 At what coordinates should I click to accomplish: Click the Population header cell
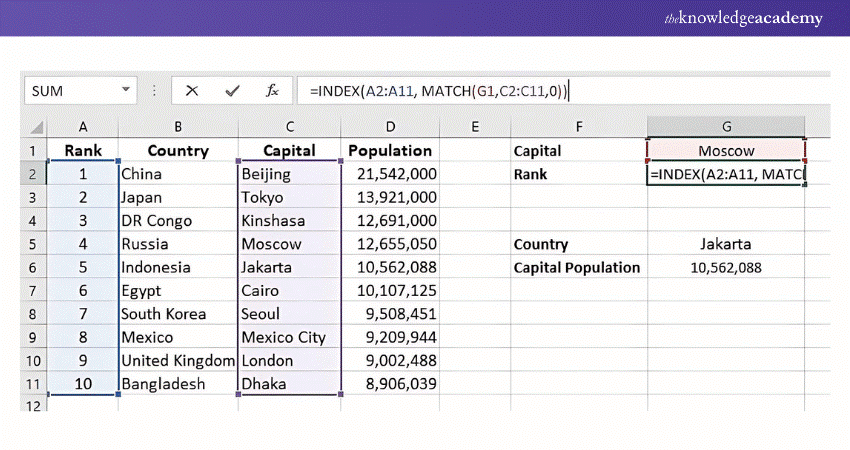(390, 151)
